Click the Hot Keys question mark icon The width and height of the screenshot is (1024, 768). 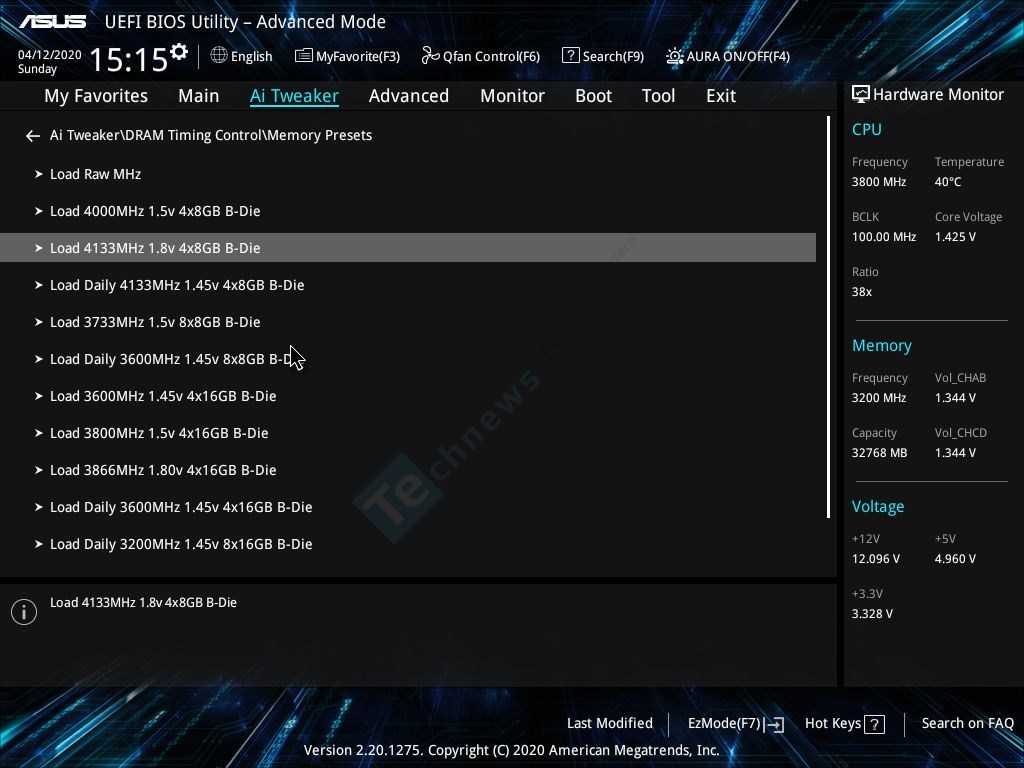coord(874,724)
